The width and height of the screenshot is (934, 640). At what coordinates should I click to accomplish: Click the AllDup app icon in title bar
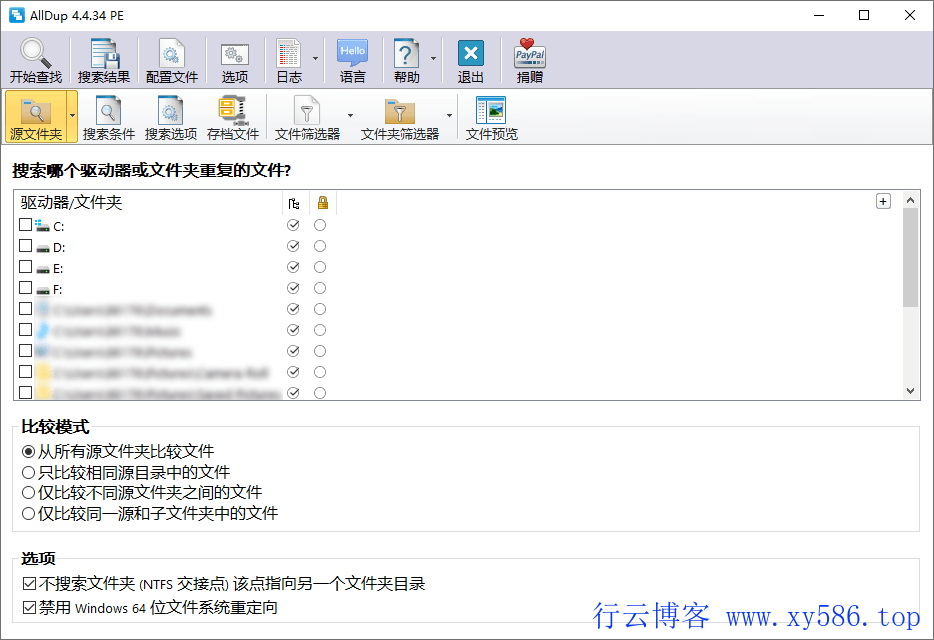pos(17,15)
